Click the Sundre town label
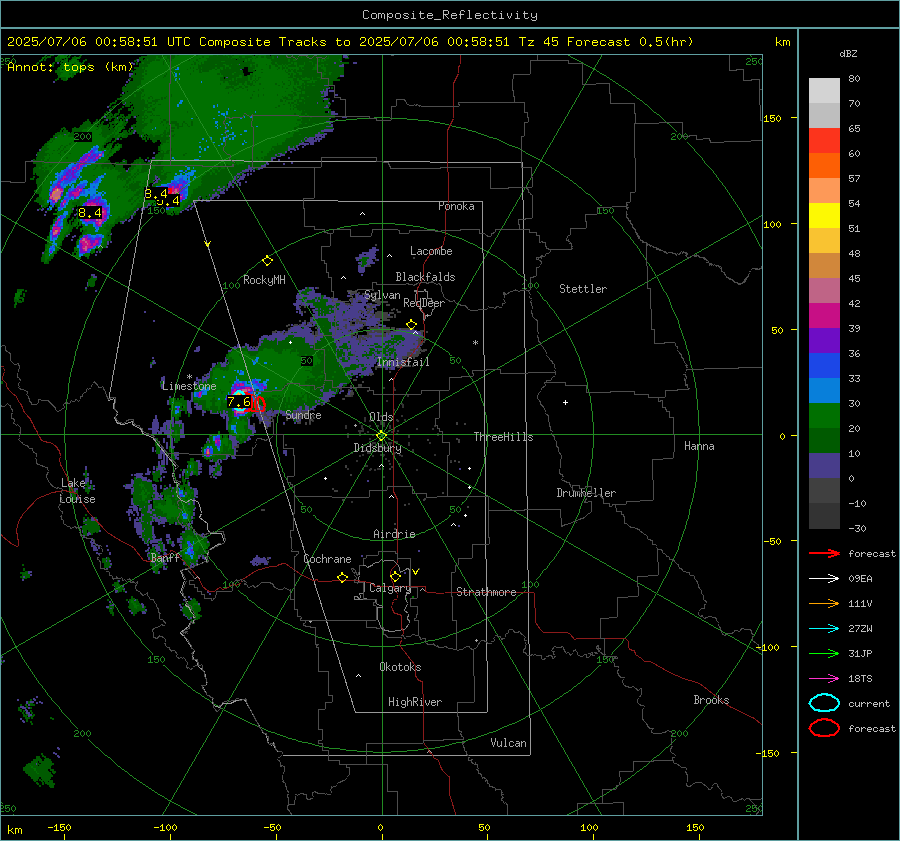This screenshot has width=900, height=841. (x=303, y=414)
